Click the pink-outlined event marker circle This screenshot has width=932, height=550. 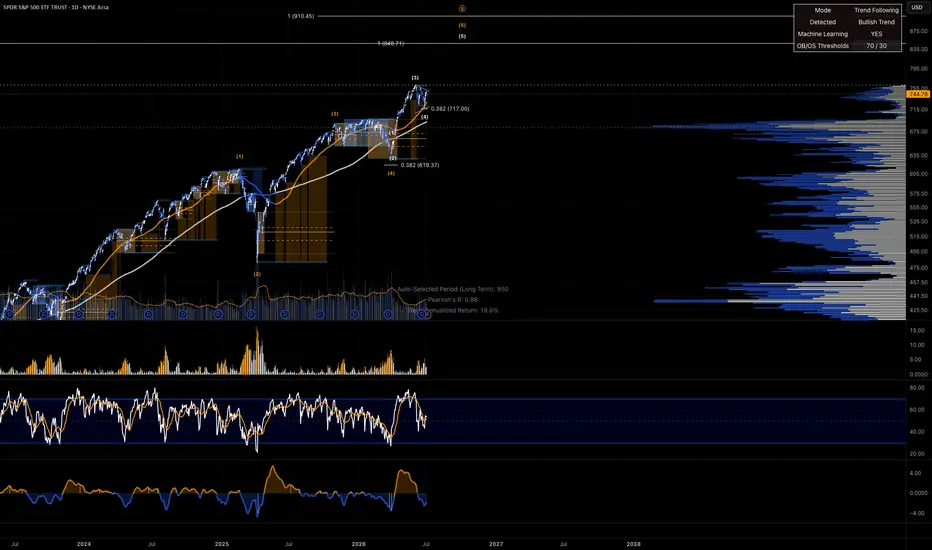427,314
